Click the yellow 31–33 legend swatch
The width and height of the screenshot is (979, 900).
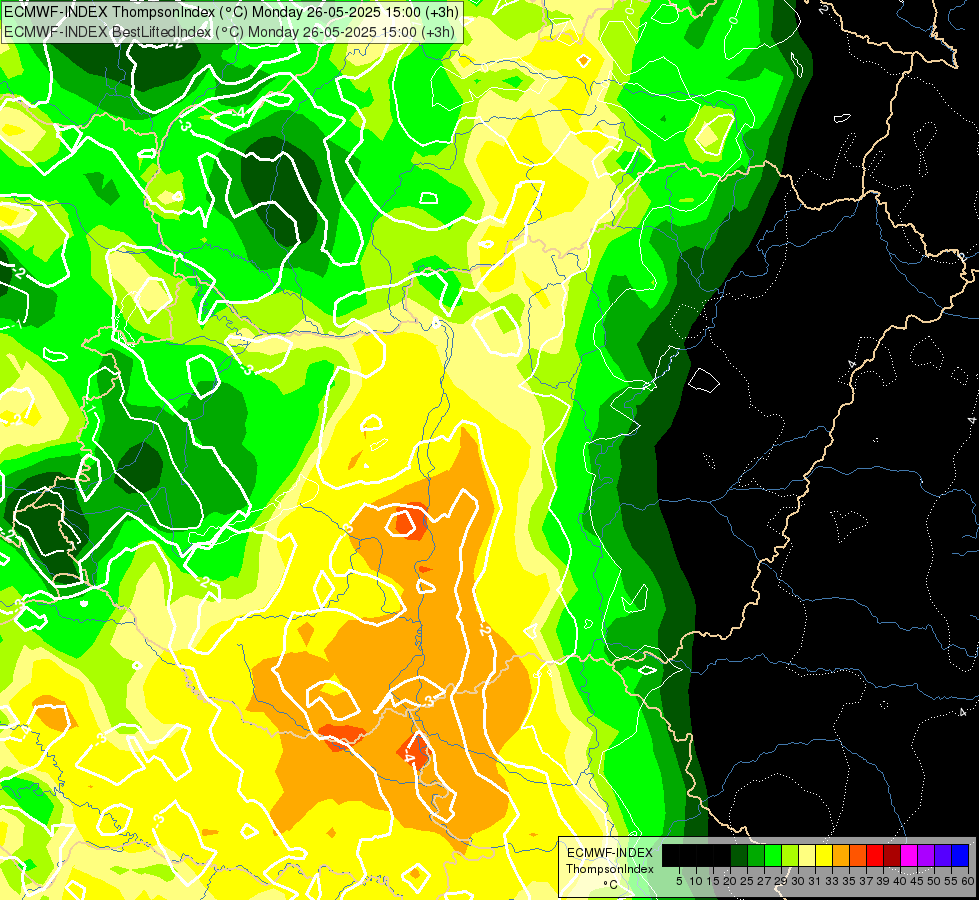click(824, 855)
